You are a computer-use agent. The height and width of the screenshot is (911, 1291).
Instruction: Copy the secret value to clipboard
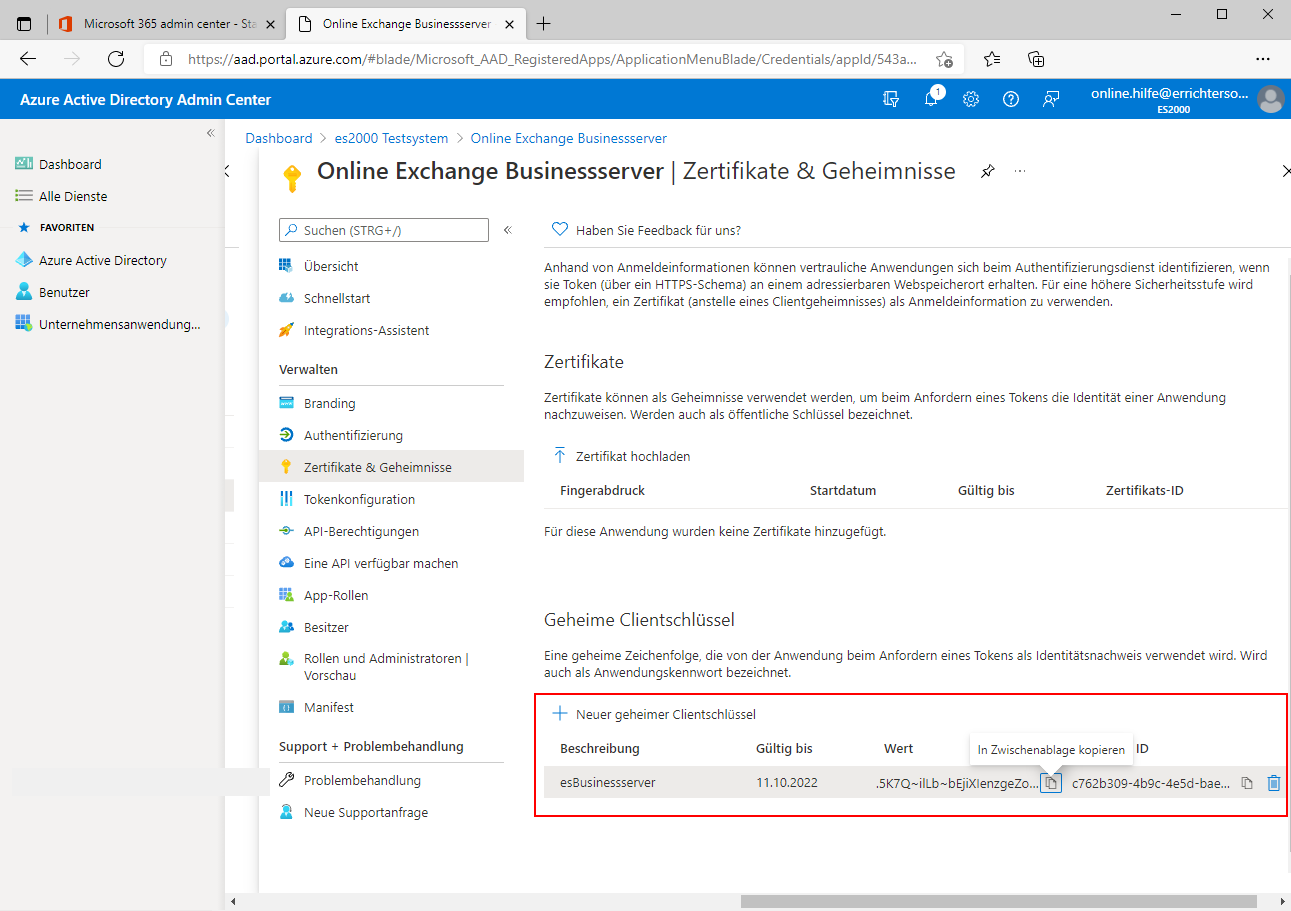tap(1050, 783)
